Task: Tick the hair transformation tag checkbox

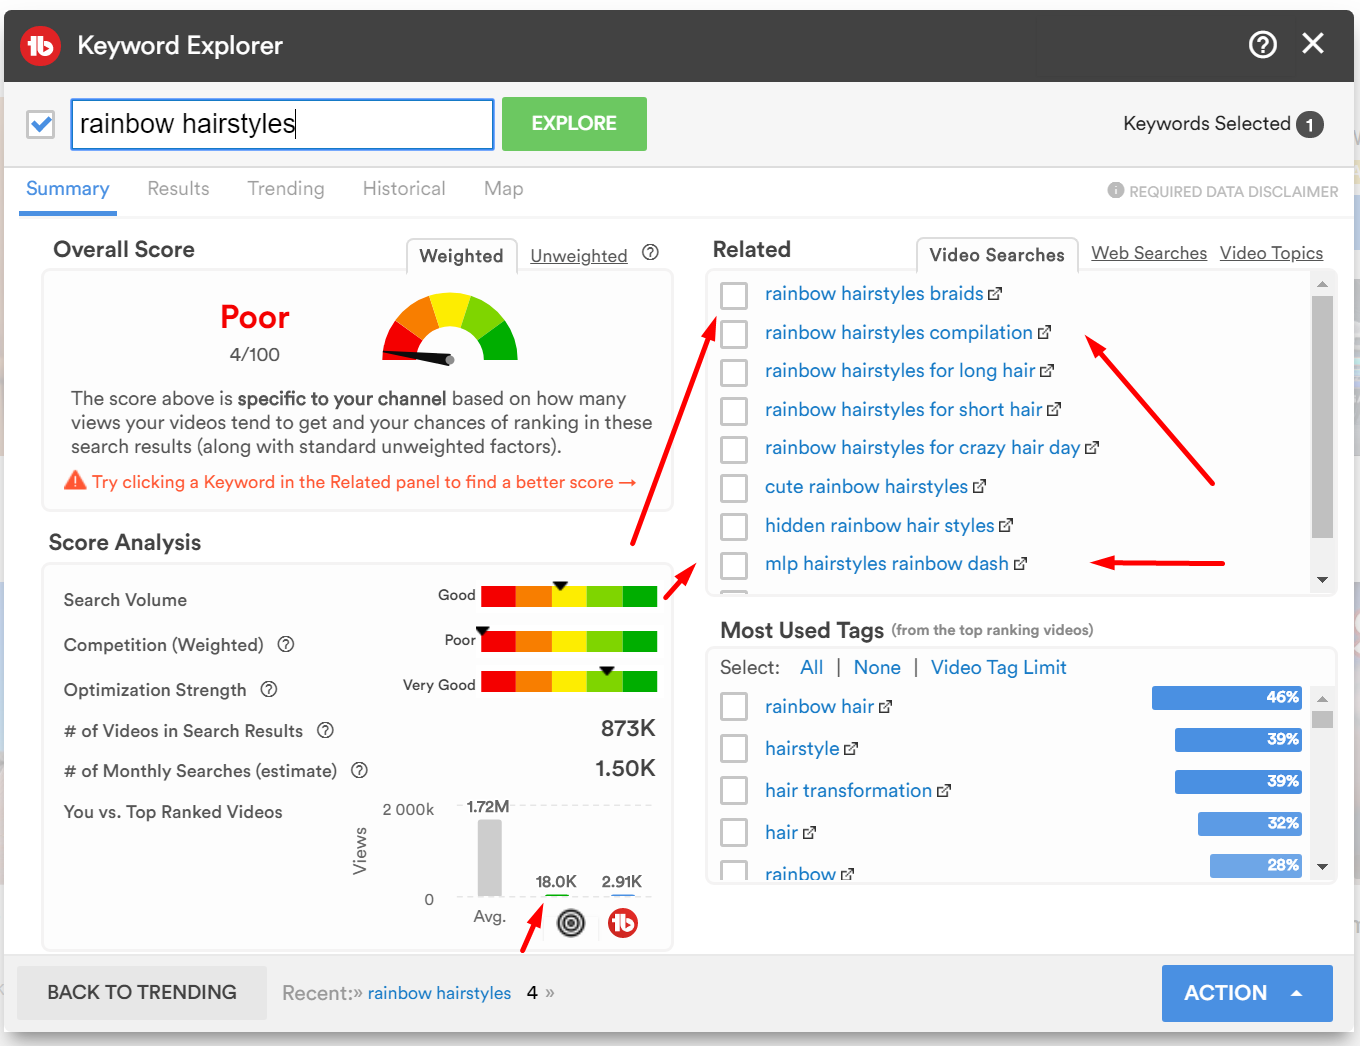Action: 734,791
